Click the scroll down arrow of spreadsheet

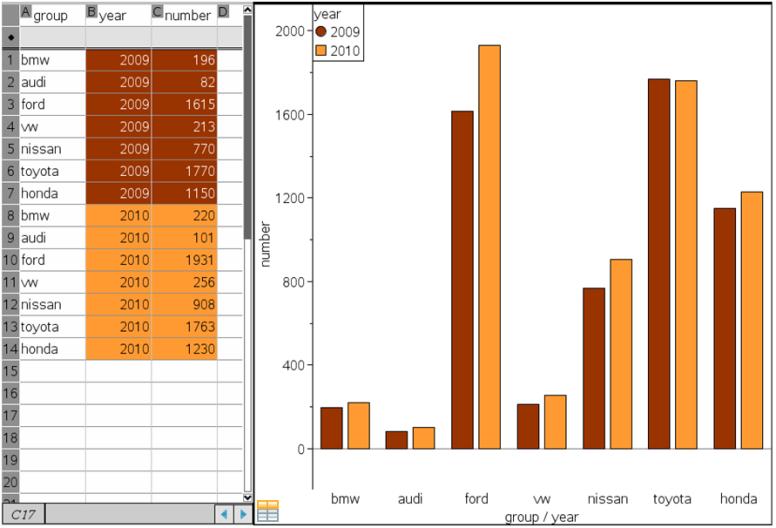pos(247,497)
